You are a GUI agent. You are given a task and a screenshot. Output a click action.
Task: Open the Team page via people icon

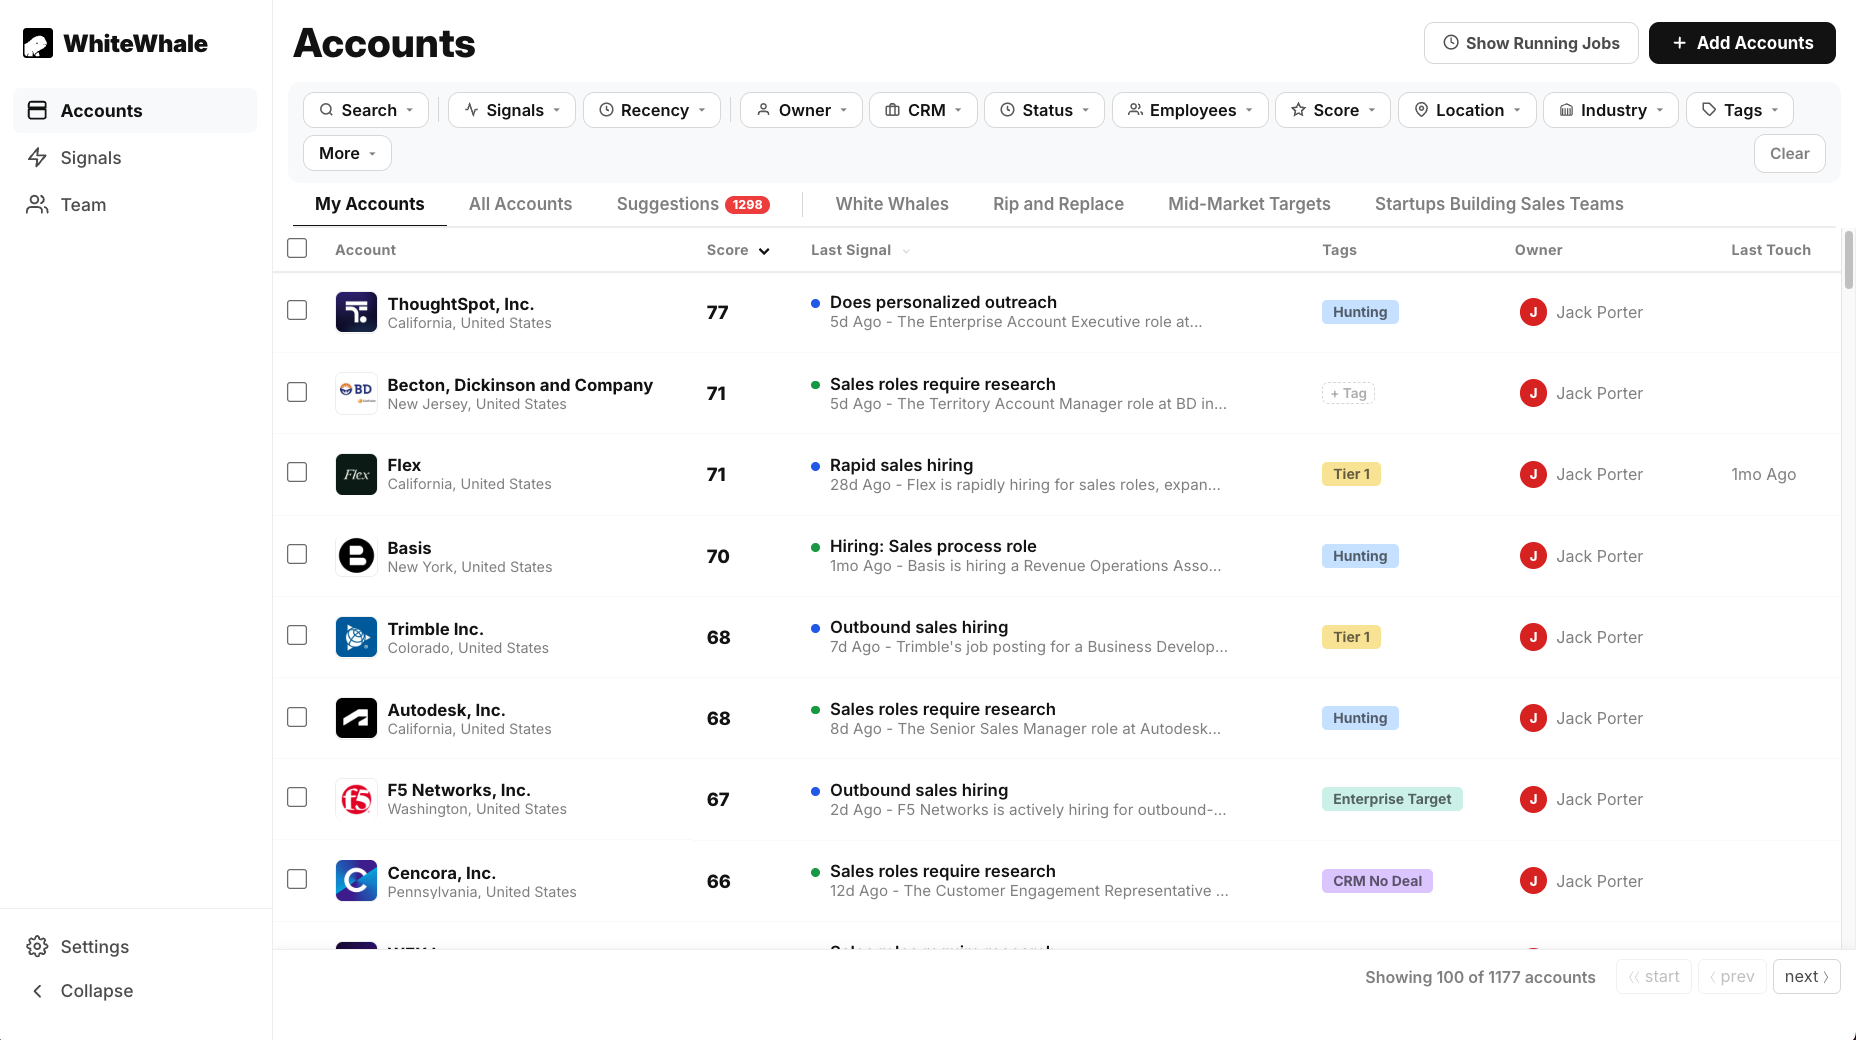tap(37, 204)
